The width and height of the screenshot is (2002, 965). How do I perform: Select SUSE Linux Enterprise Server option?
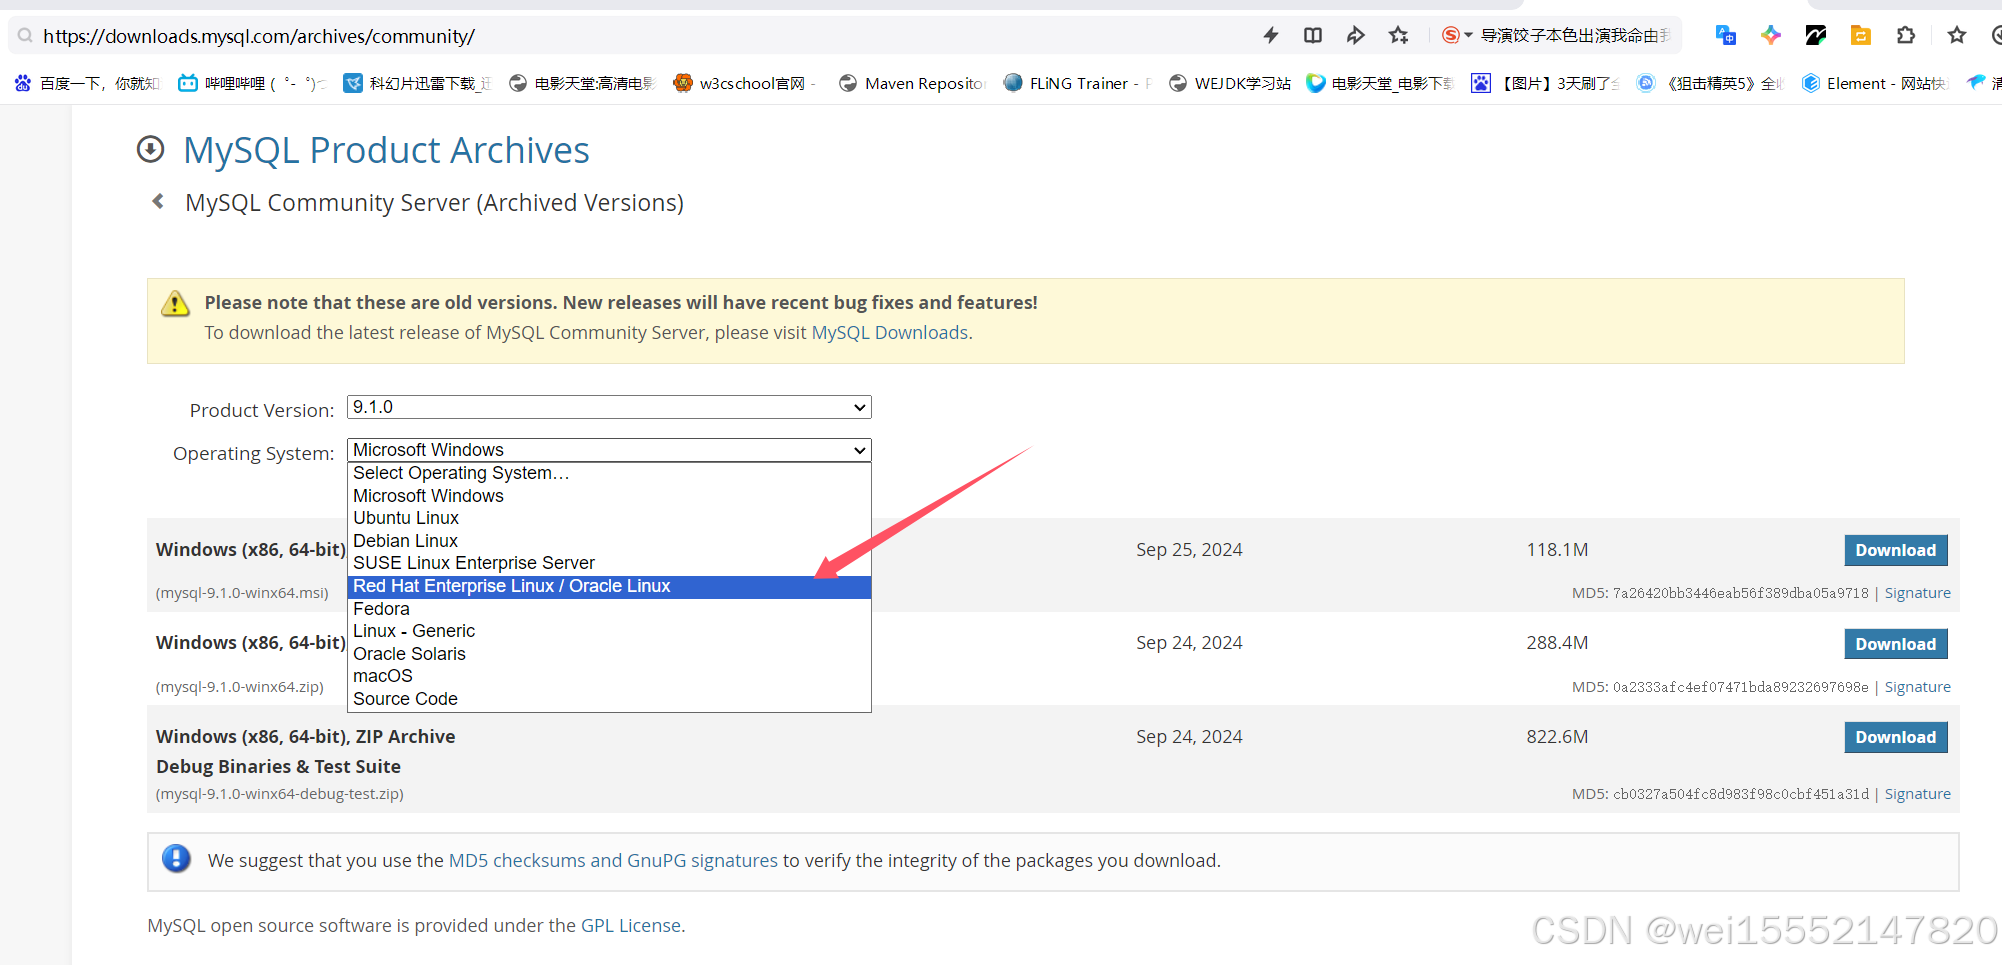tap(609, 563)
